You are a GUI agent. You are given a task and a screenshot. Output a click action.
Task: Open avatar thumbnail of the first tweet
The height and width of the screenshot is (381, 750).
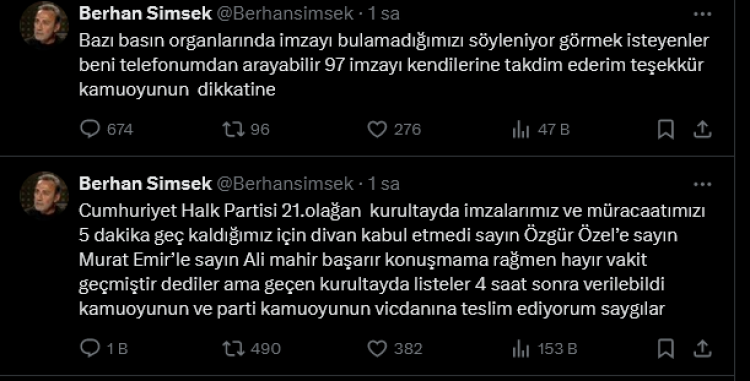click(x=44, y=25)
